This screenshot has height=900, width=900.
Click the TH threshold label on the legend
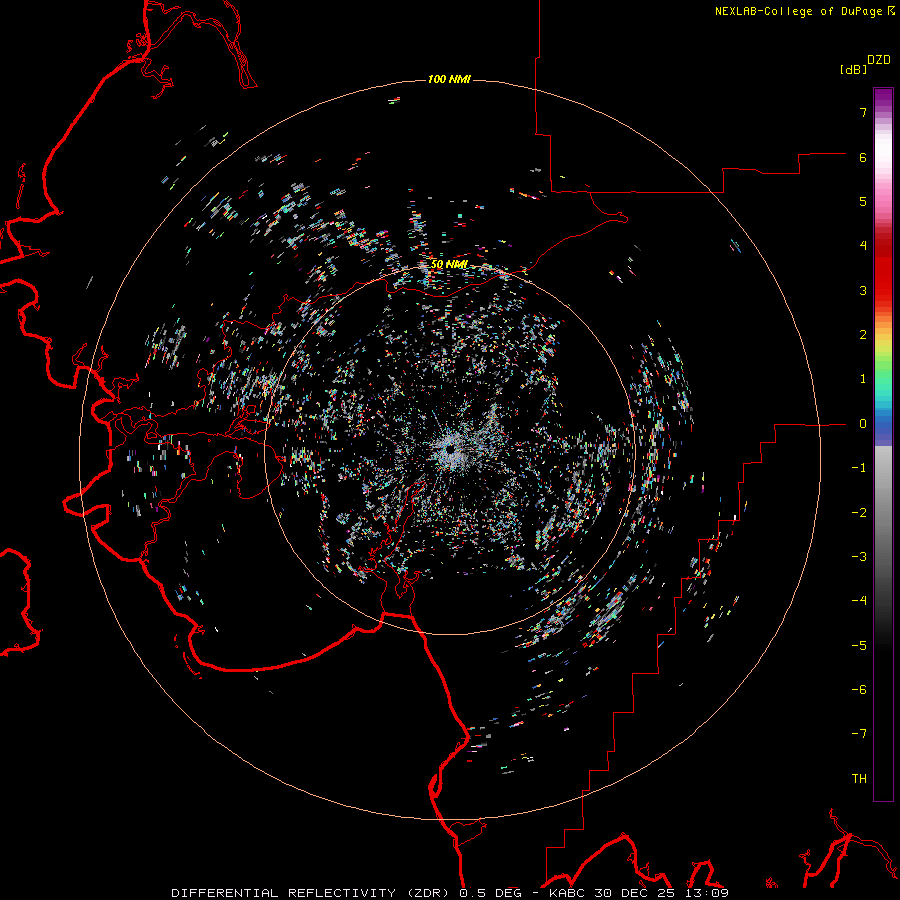[x=859, y=779]
